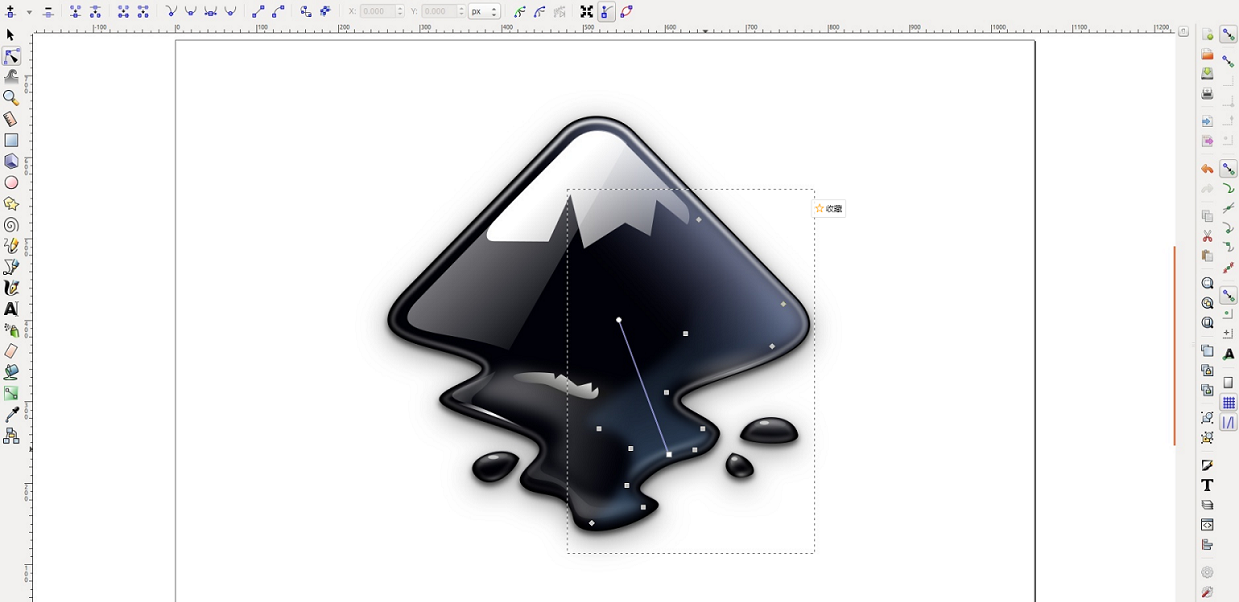Image resolution: width=1239 pixels, height=602 pixels.
Task: Click the X coordinate input field
Action: point(377,12)
